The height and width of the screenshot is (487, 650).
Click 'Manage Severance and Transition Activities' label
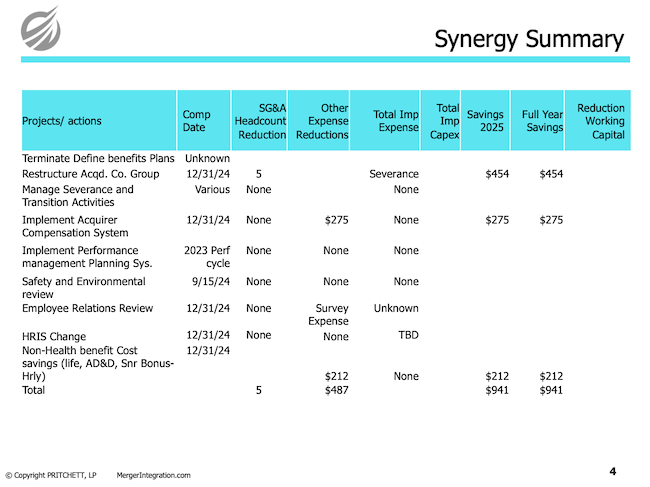(78, 196)
